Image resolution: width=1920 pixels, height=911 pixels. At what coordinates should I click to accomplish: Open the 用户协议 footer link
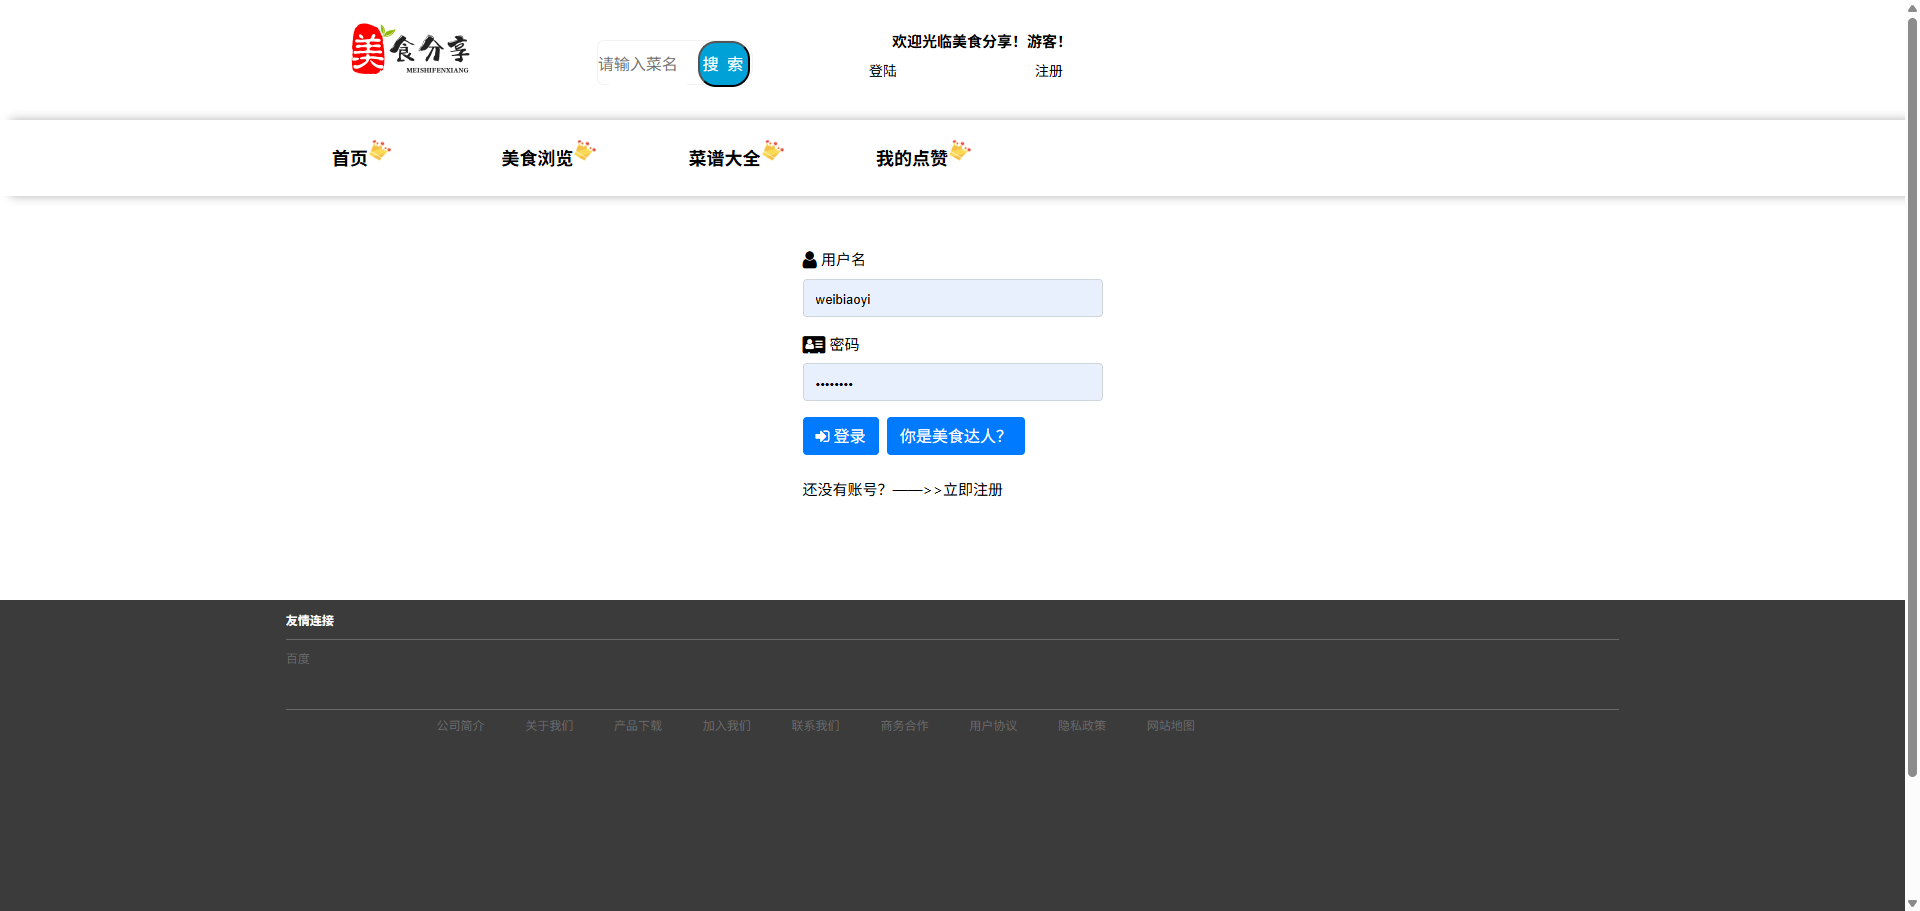[x=993, y=726]
